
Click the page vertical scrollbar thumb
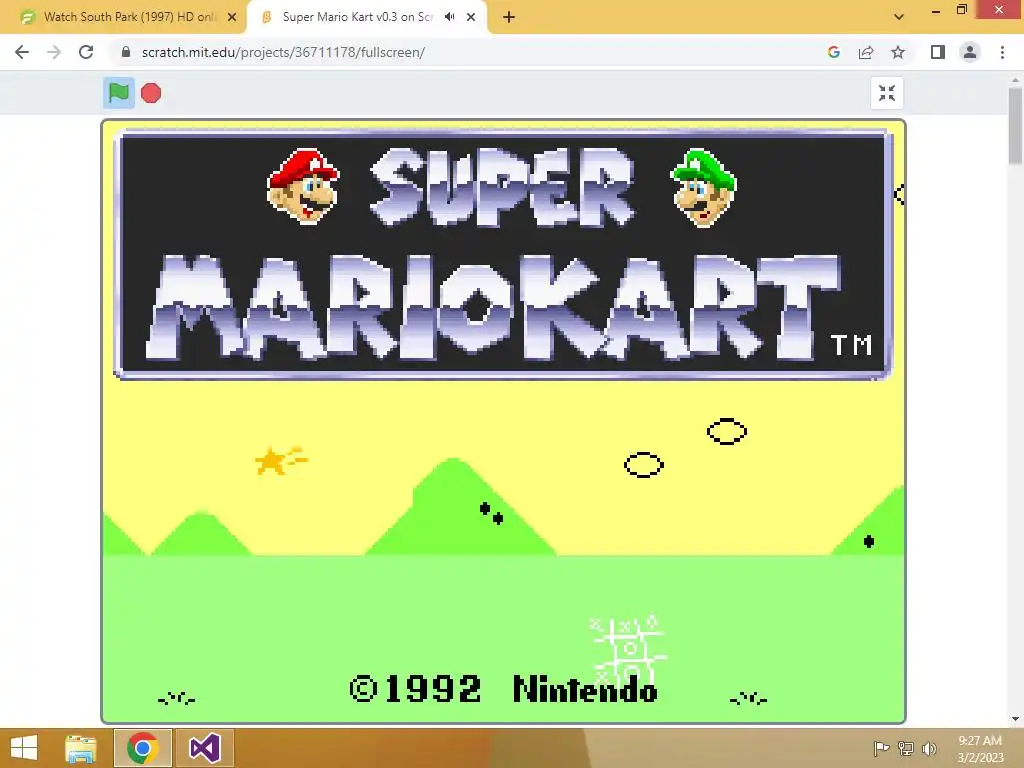click(1015, 126)
